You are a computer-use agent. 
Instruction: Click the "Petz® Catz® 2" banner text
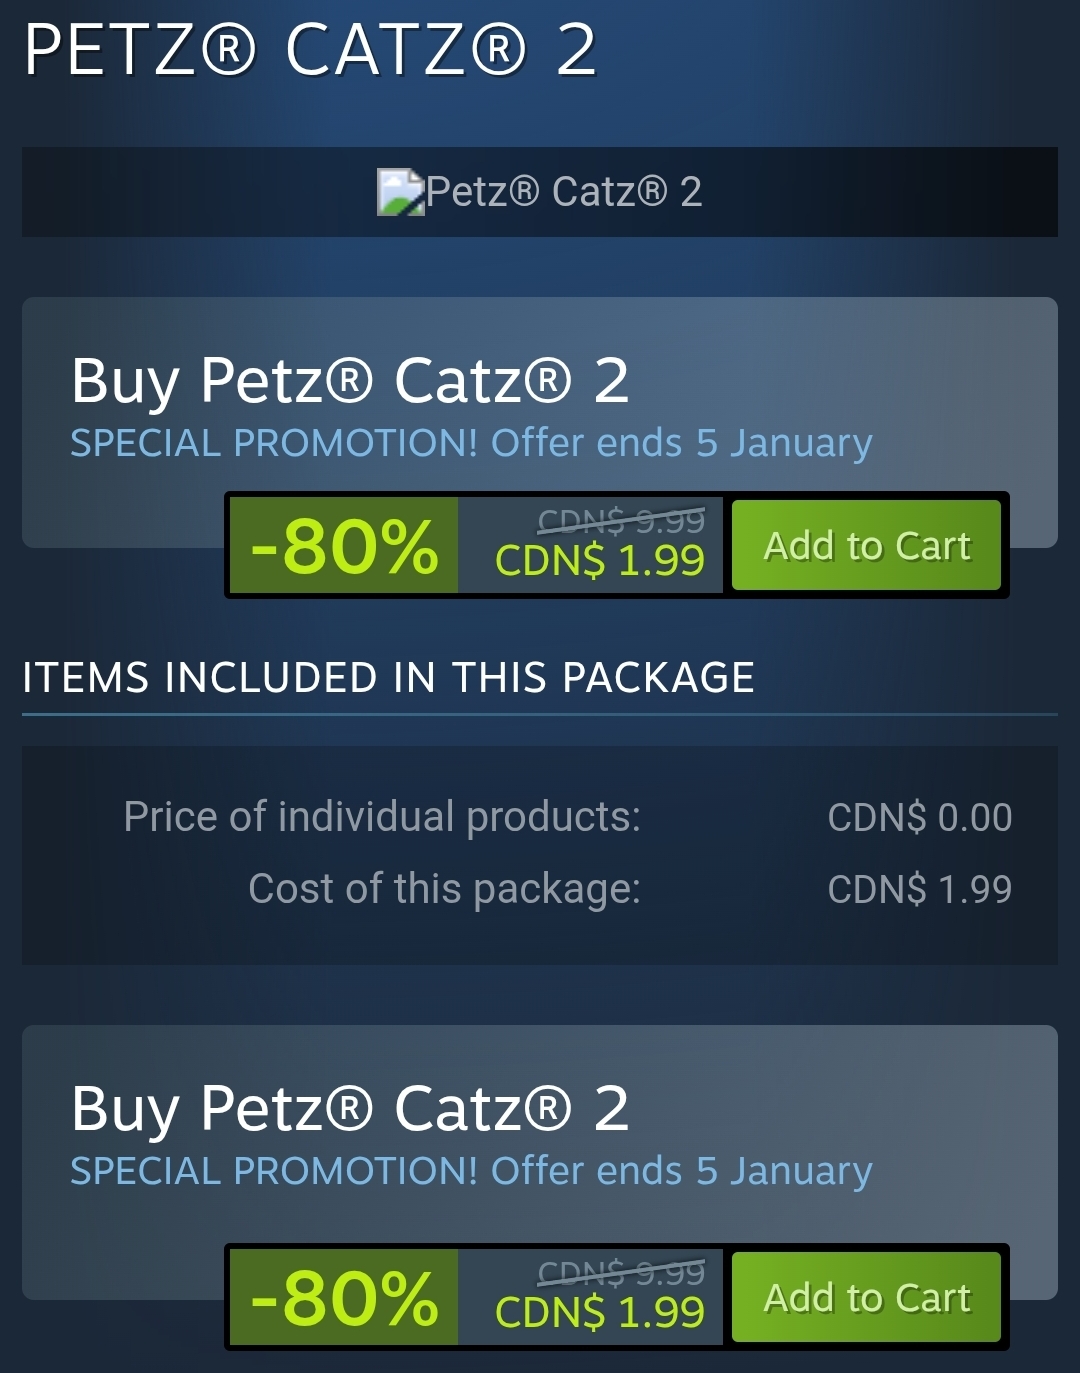coord(564,192)
